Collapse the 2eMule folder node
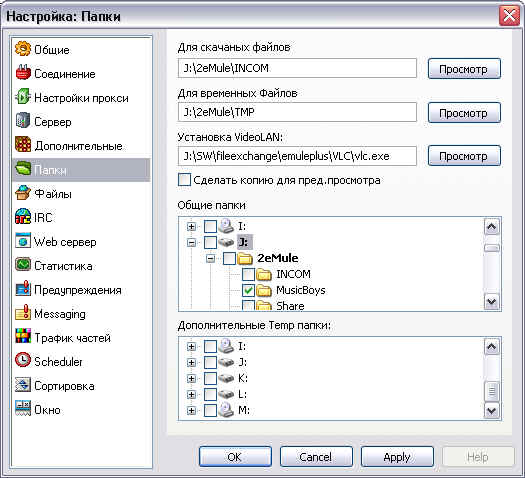525x478 pixels. (x=210, y=258)
